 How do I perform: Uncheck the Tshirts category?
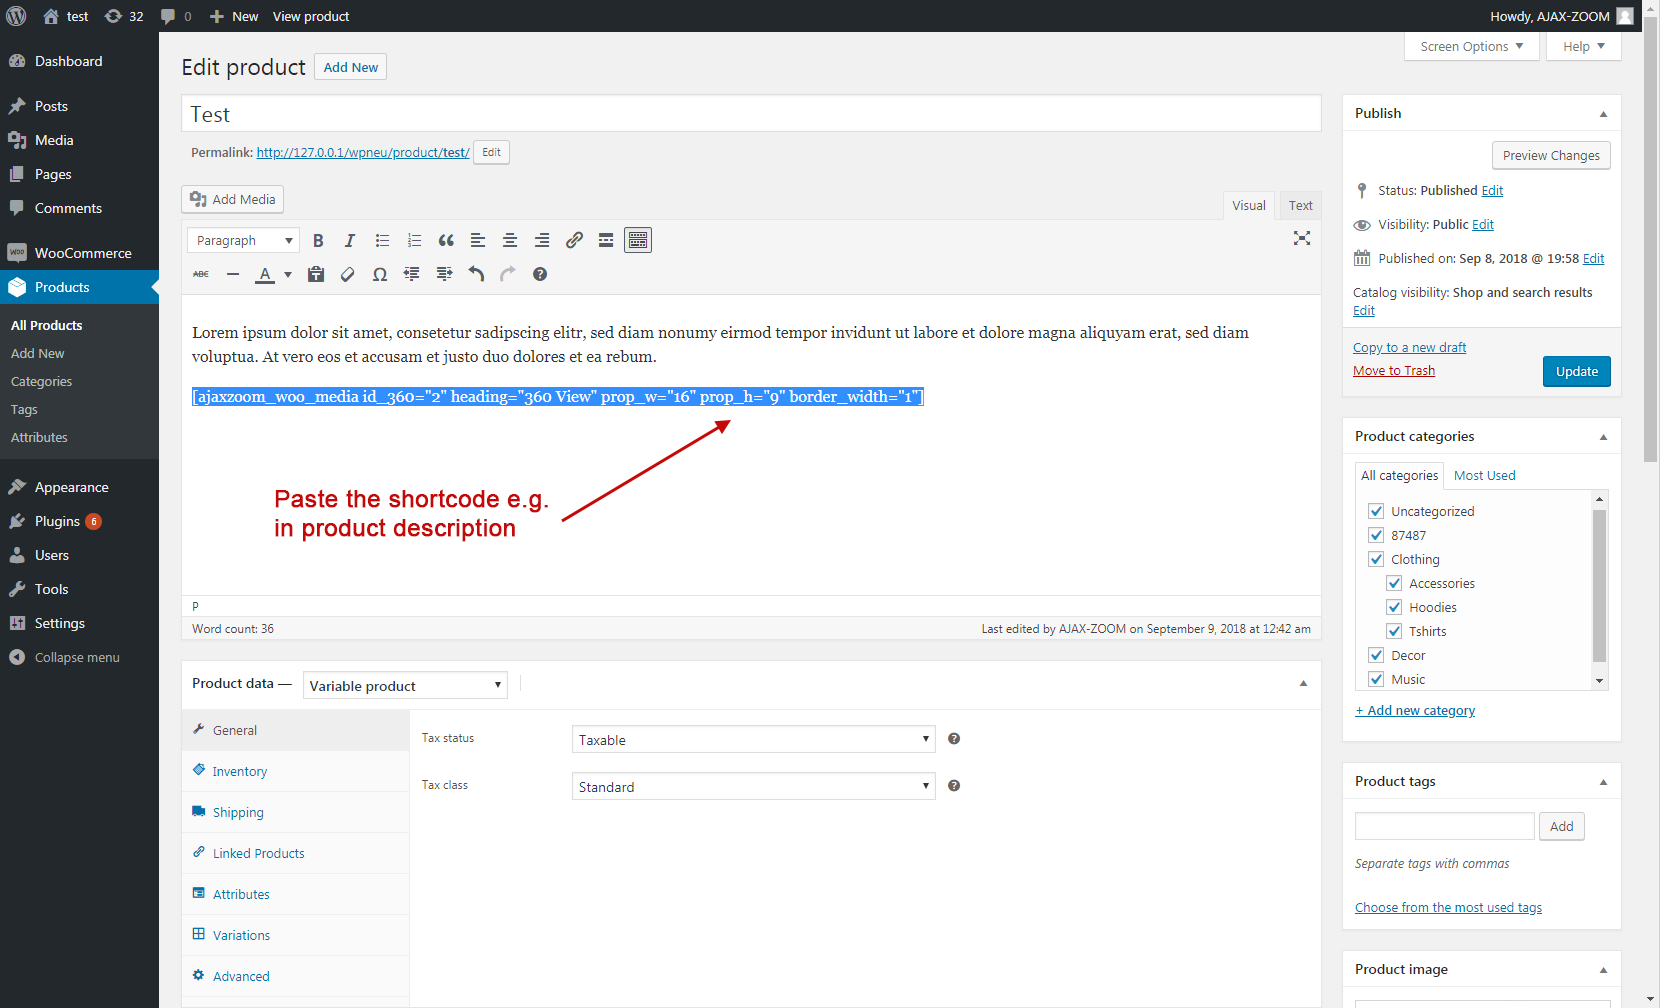pyautogui.click(x=1394, y=631)
